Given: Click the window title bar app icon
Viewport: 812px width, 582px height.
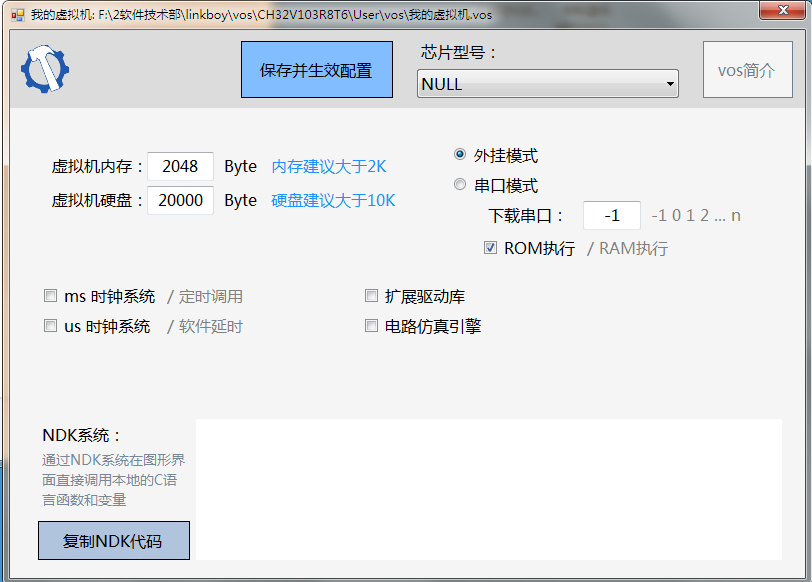Looking at the screenshot, I should tap(18, 14).
